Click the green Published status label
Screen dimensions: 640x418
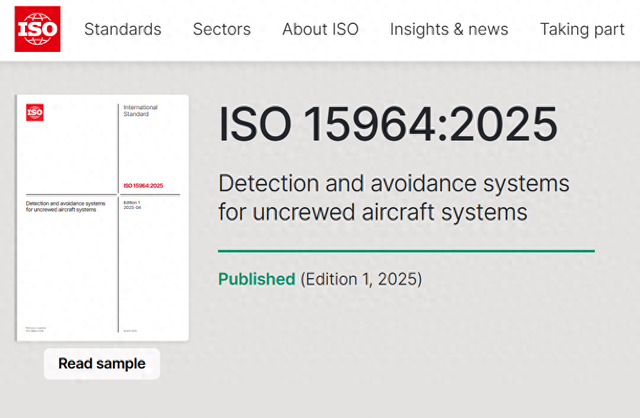tap(256, 279)
